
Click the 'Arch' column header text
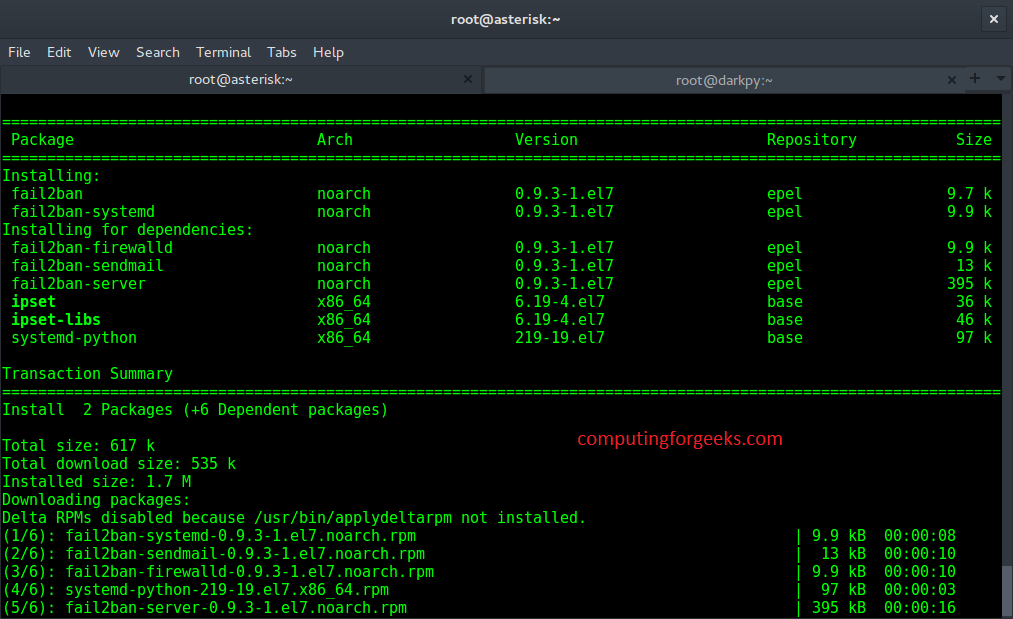pos(335,140)
